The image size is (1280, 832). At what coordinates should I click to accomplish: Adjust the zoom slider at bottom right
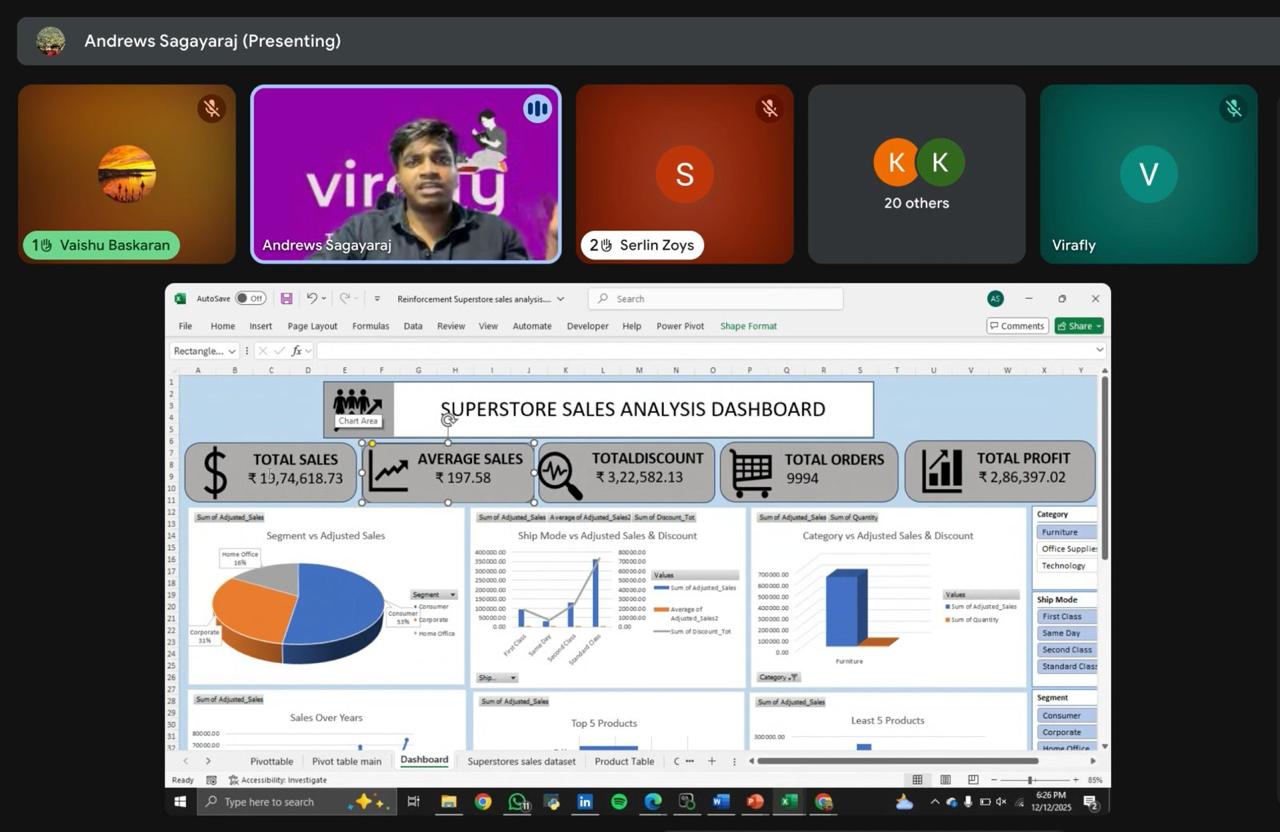[1031, 779]
